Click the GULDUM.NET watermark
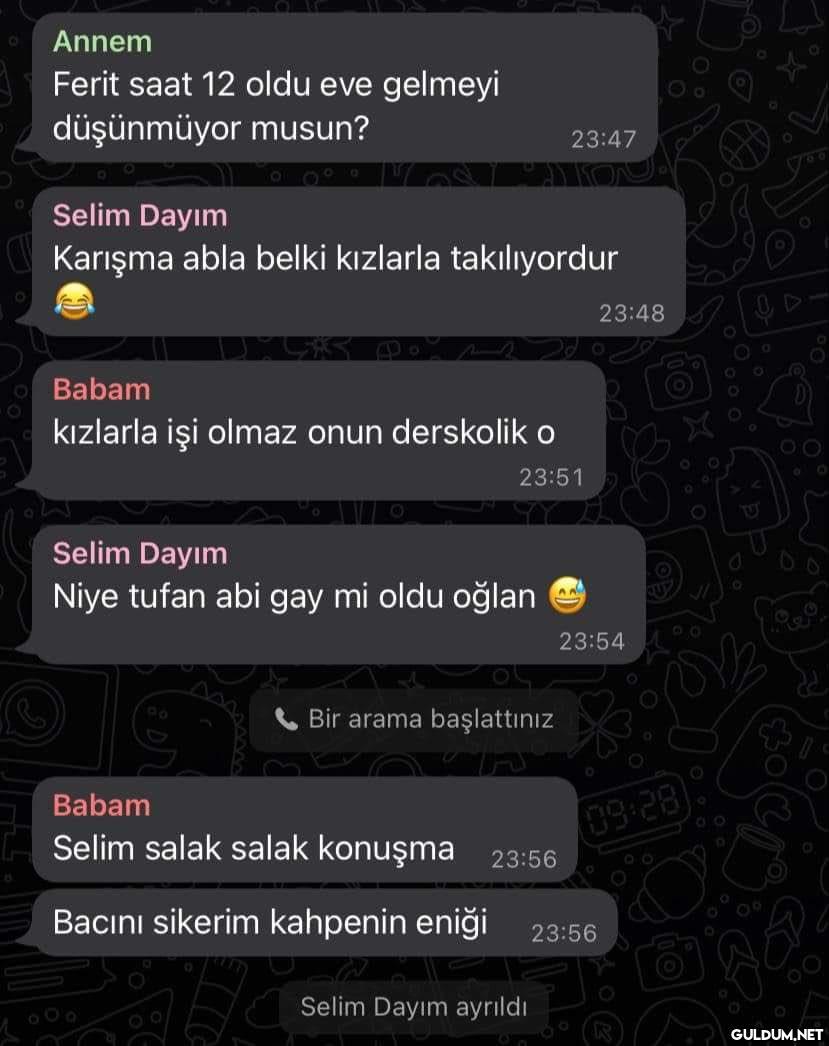Viewport: 829px width, 1046px height. point(777,1034)
